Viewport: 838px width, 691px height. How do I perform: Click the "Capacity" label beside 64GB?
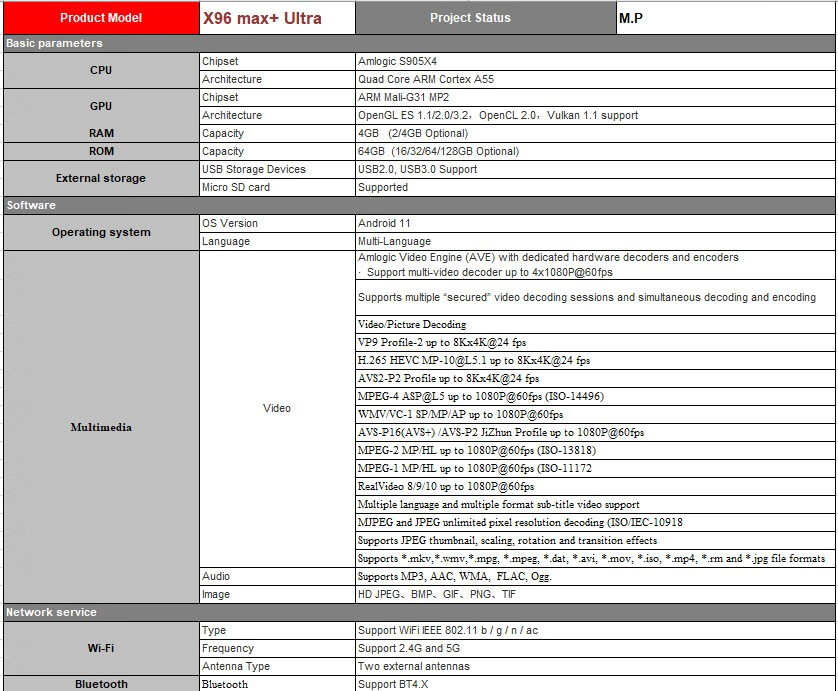(x=277, y=151)
